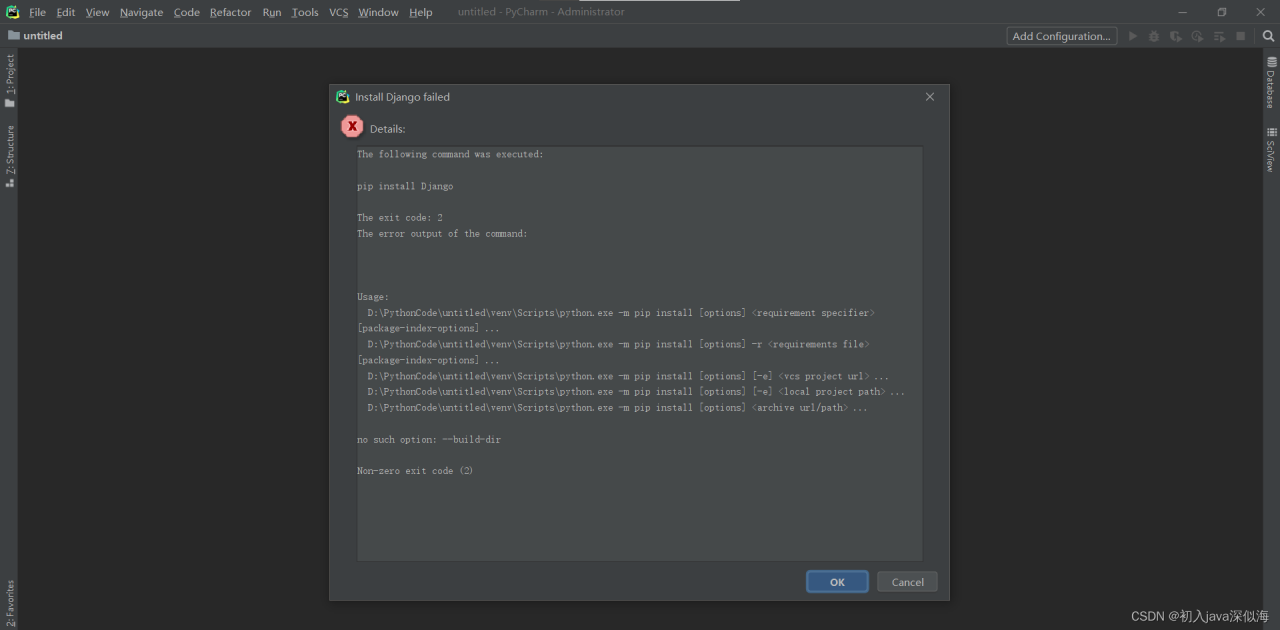Screen dimensions: 1280x630
Task: Click the Stop square icon
Action: pyautogui.click(x=1241, y=36)
